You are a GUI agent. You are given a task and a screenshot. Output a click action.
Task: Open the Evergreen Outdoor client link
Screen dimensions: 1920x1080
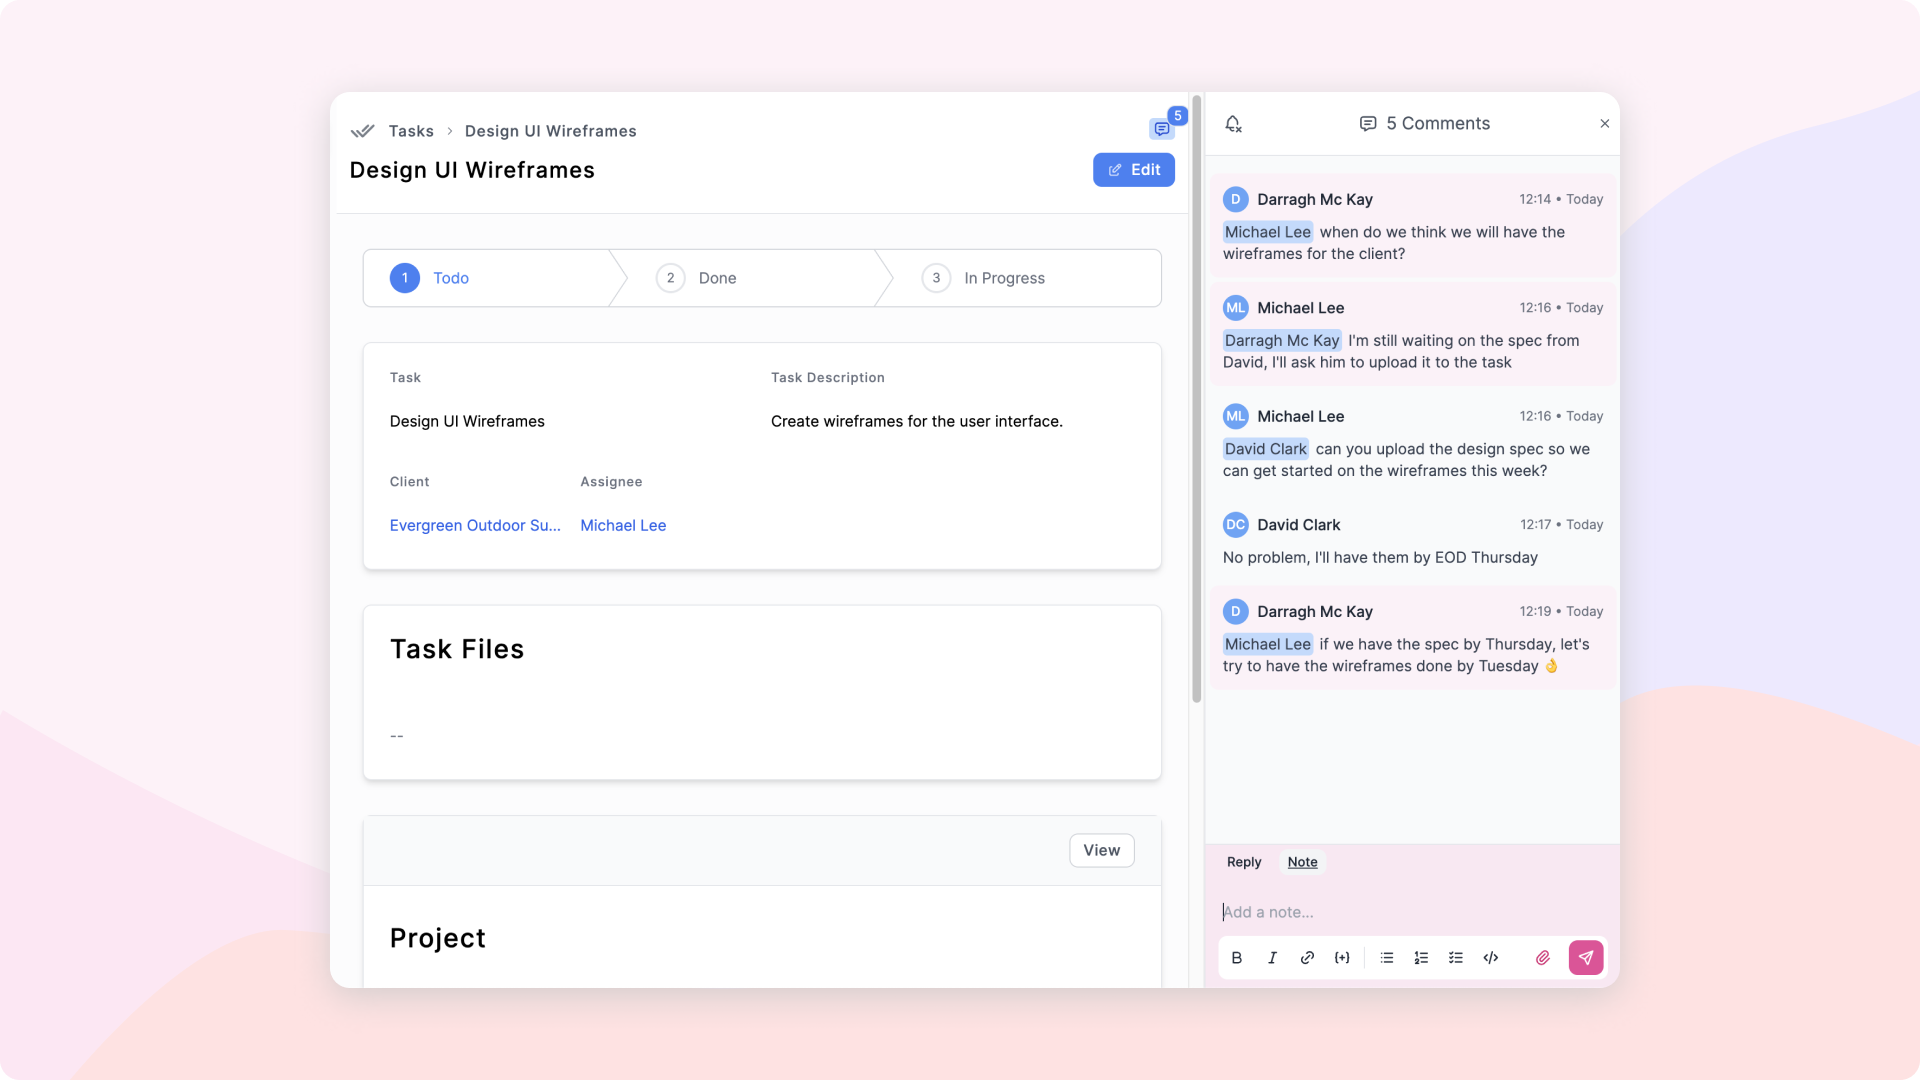[x=475, y=525]
